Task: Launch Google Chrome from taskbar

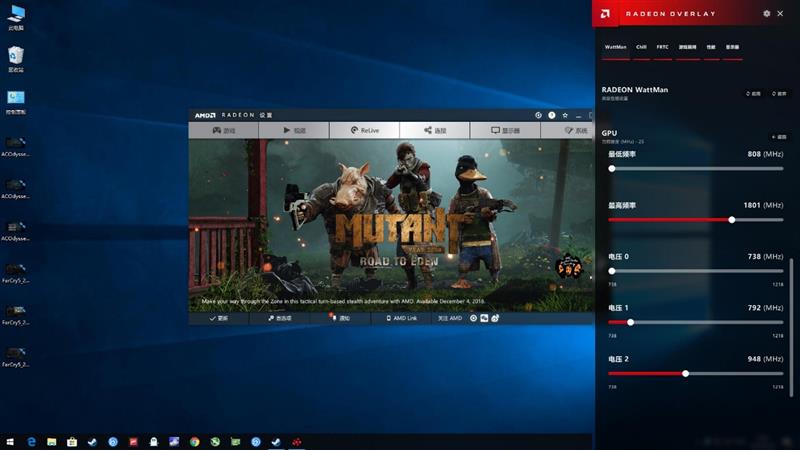Action: pos(194,442)
